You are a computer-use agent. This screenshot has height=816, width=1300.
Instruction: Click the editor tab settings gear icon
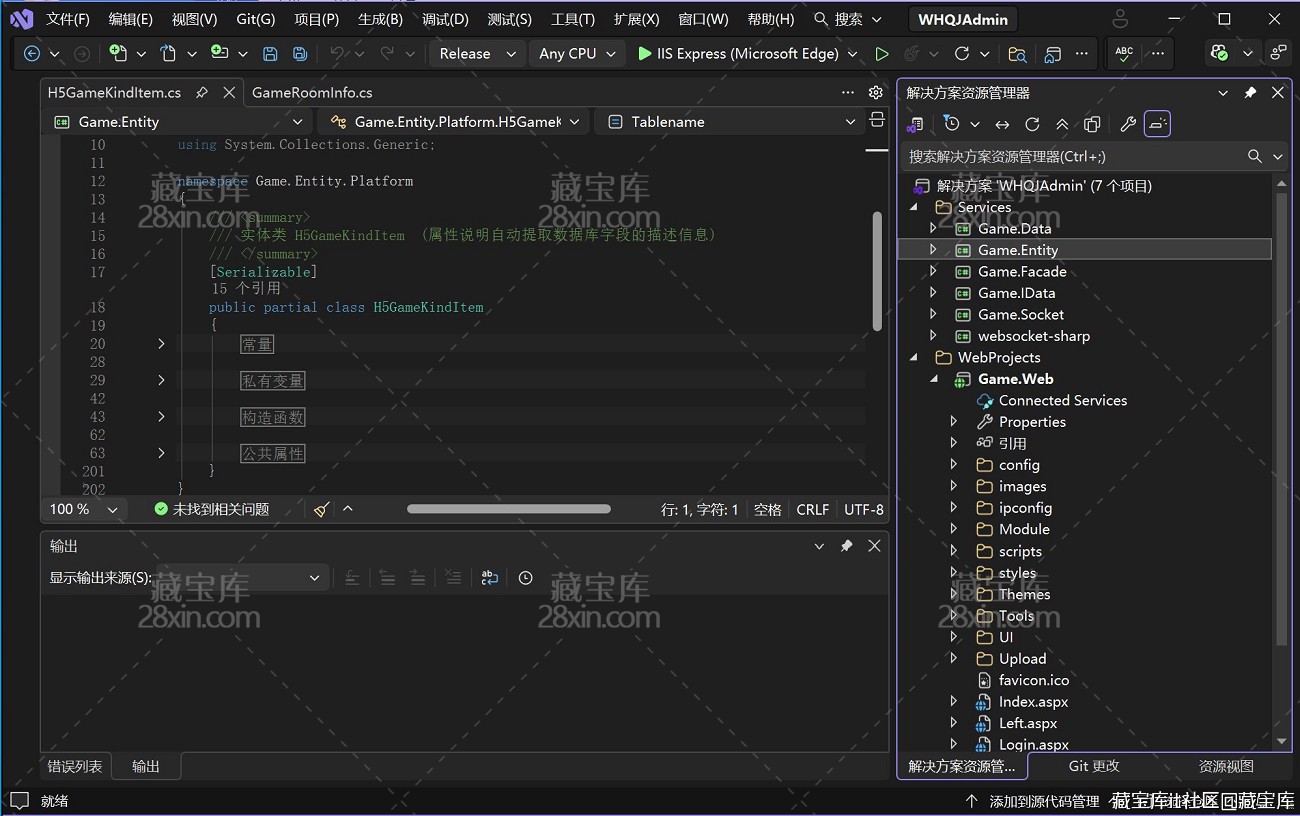875,92
